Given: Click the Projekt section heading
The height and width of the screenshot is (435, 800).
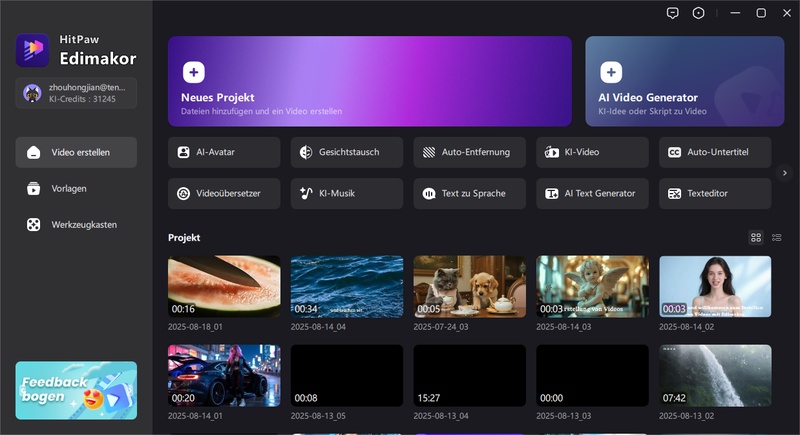Looking at the screenshot, I should (184, 238).
